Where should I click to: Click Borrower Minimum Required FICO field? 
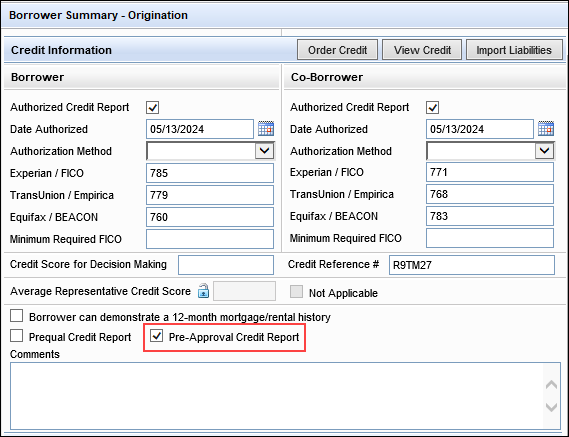210,239
